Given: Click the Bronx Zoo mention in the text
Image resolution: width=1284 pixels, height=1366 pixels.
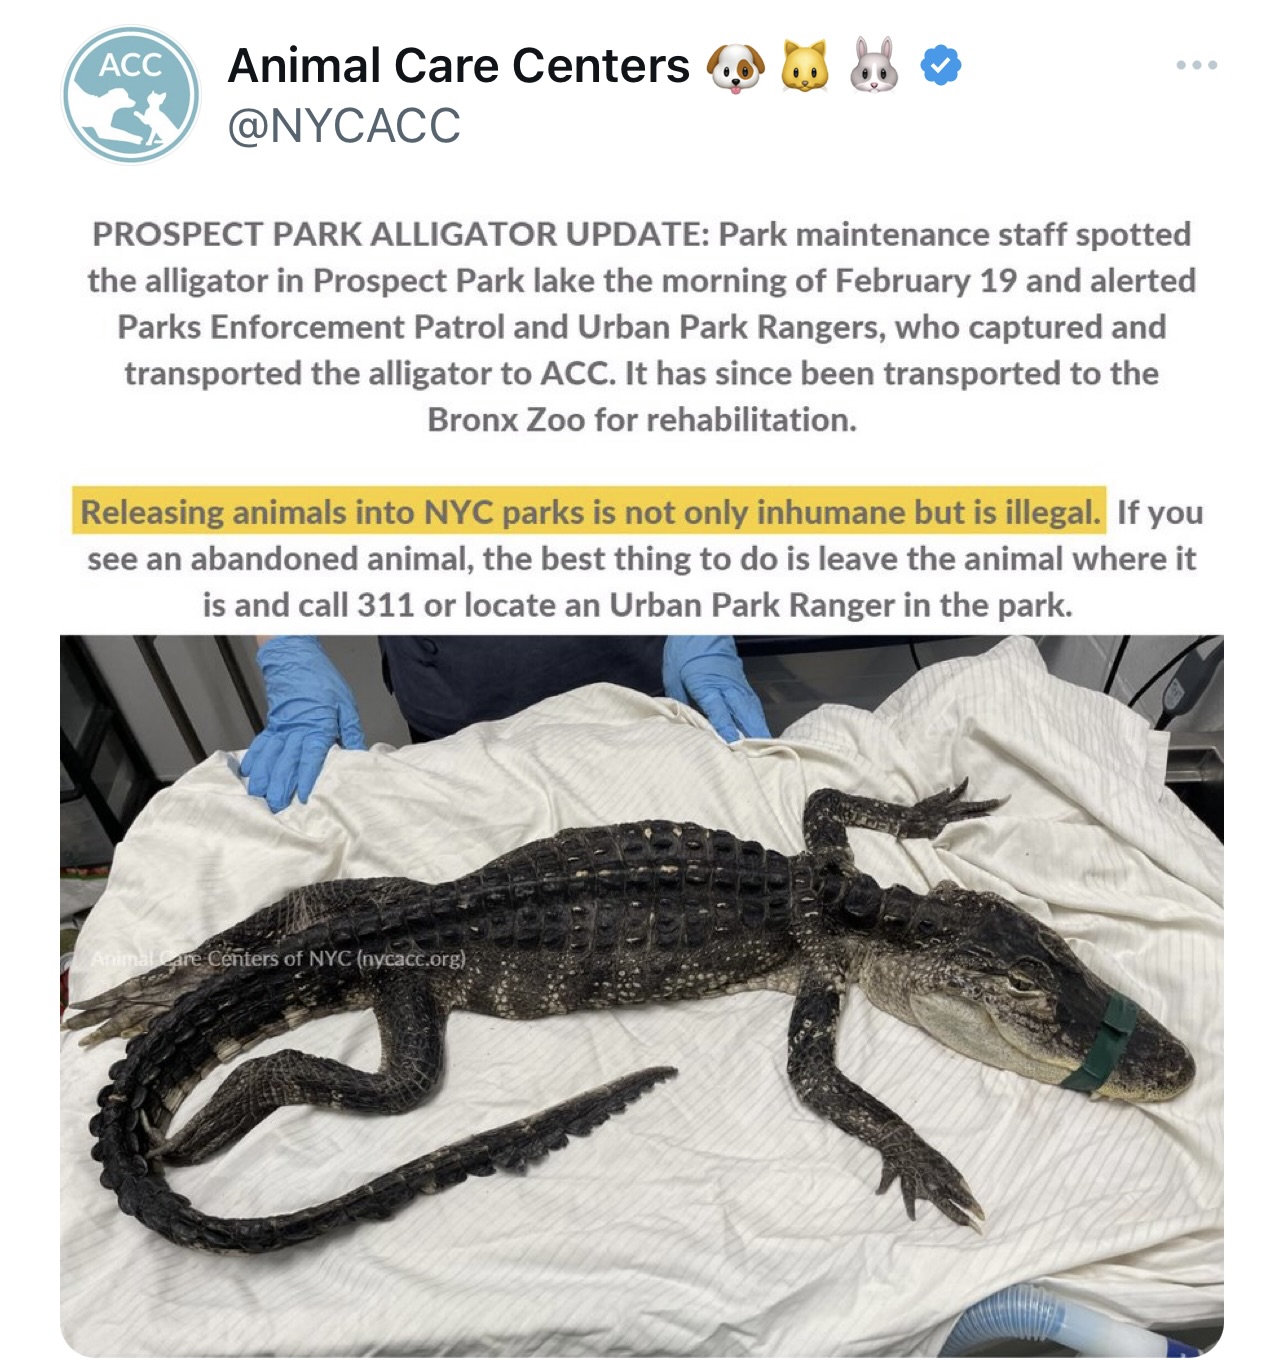Looking at the screenshot, I should click(506, 420).
